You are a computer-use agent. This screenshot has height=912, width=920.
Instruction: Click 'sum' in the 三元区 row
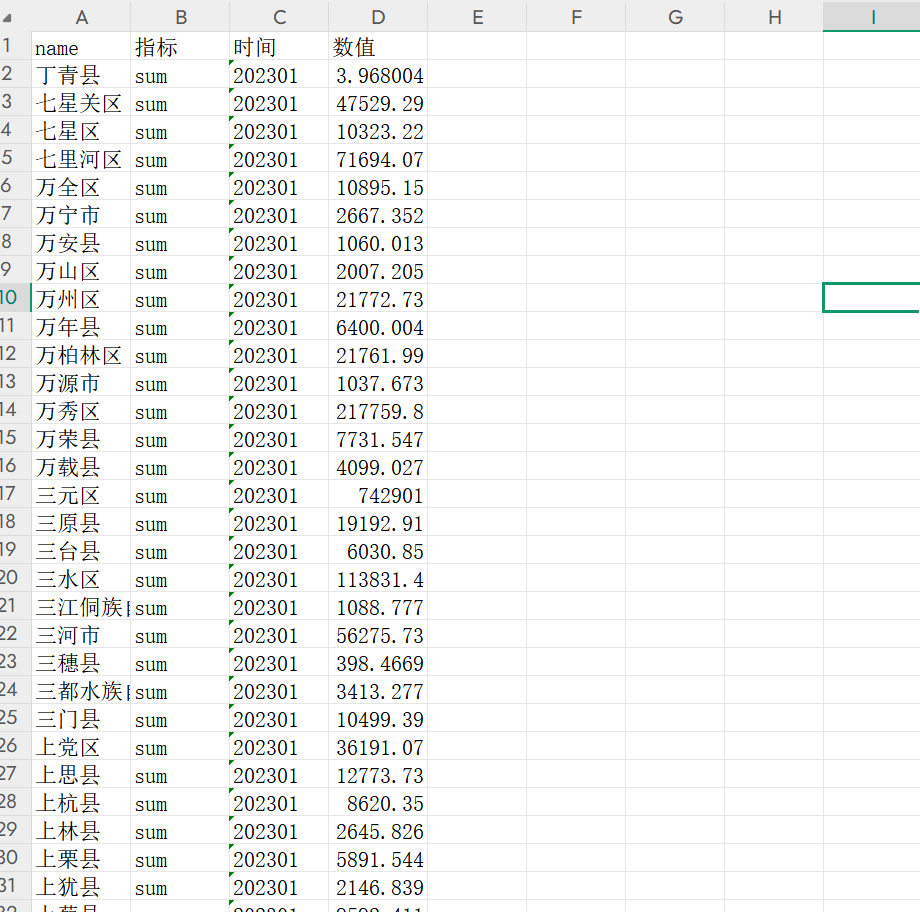click(180, 494)
